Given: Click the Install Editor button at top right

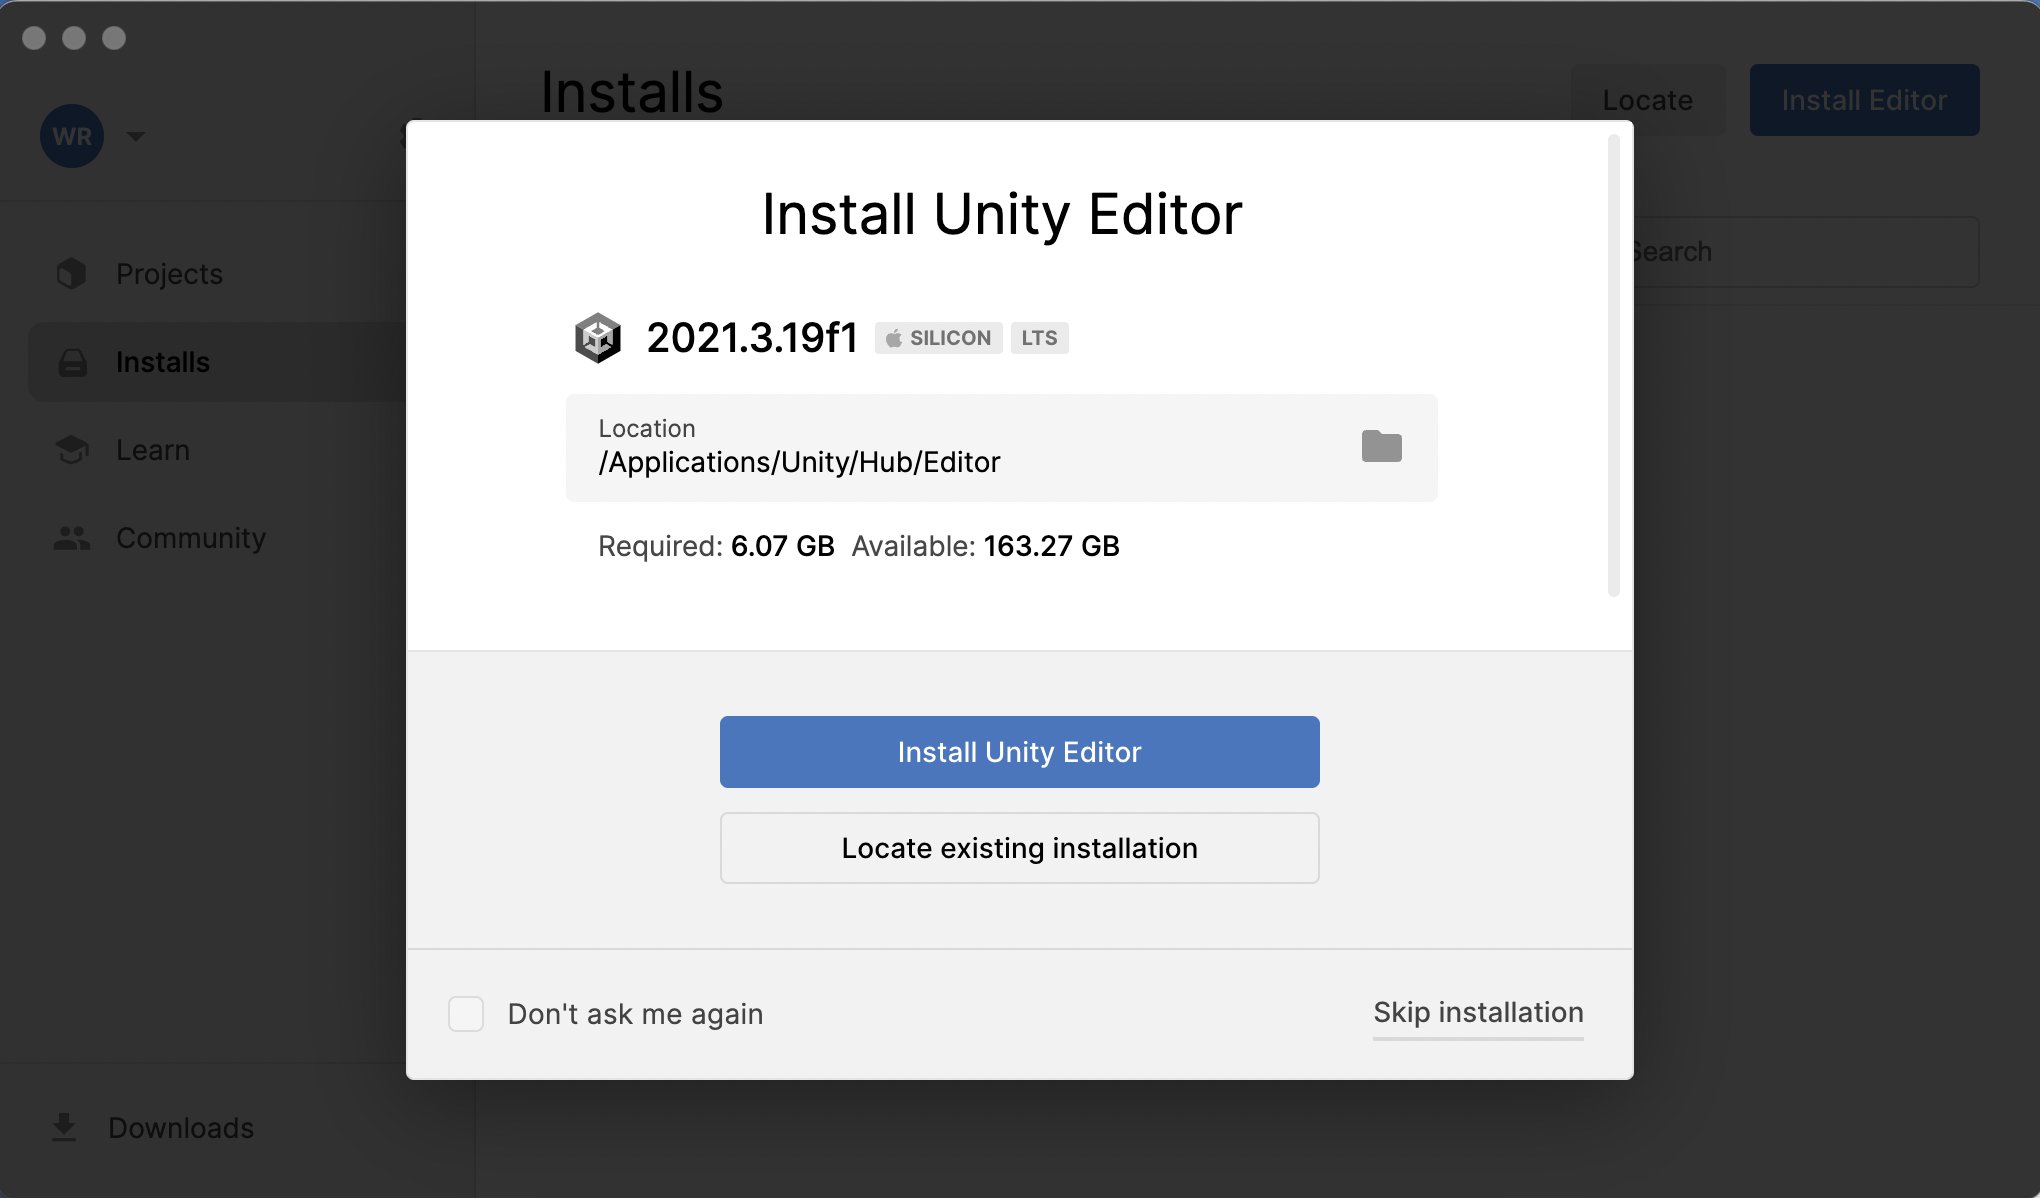Looking at the screenshot, I should pyautogui.click(x=1863, y=99).
